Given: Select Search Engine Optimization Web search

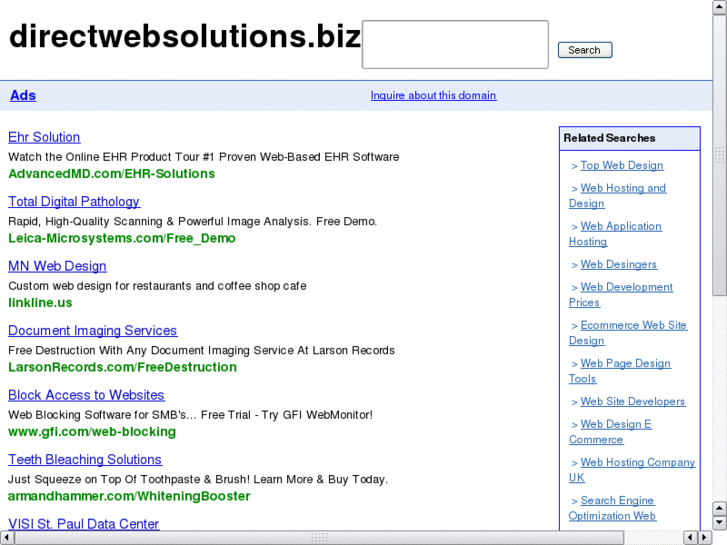Looking at the screenshot, I should click(612, 508).
